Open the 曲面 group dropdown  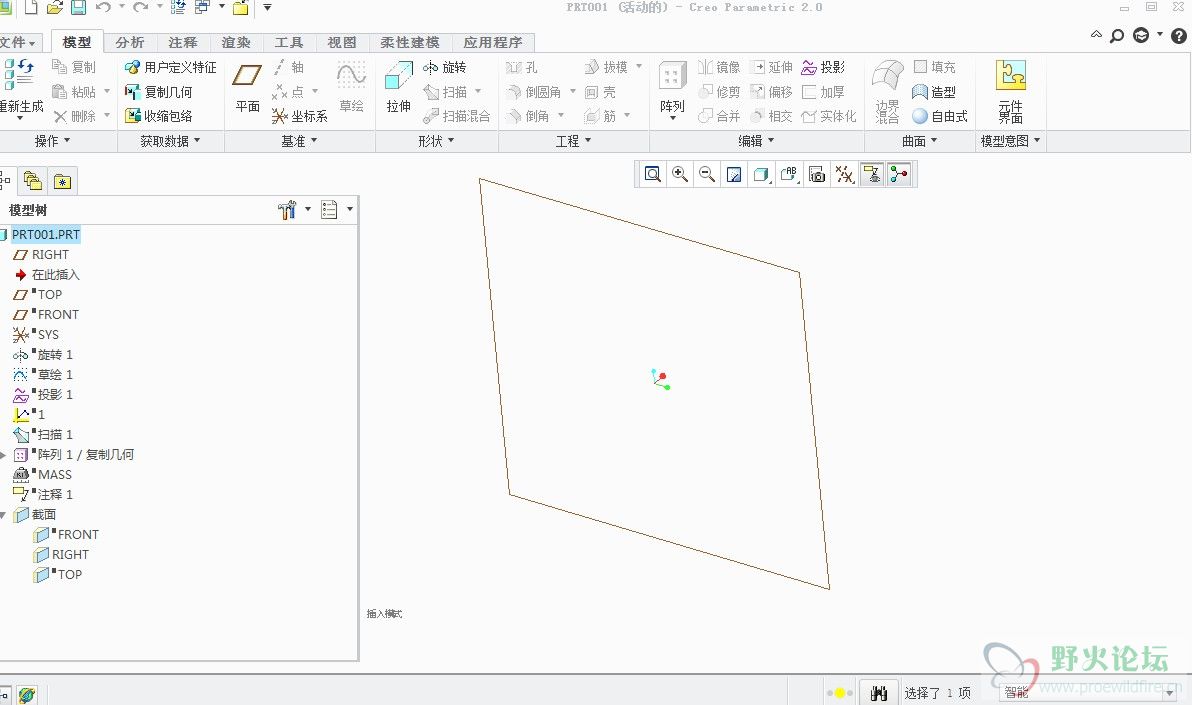(x=920, y=141)
